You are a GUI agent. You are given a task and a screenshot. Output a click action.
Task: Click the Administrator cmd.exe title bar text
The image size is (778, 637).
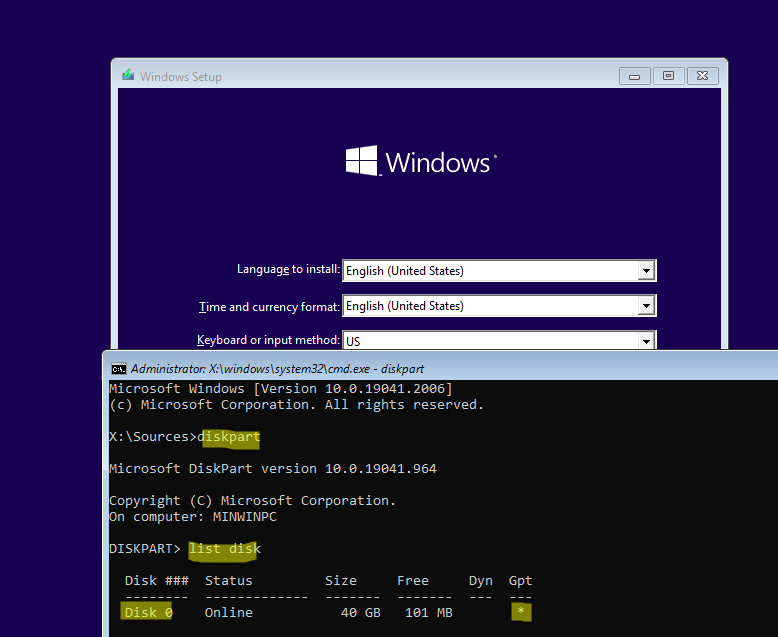pyautogui.click(x=277, y=369)
